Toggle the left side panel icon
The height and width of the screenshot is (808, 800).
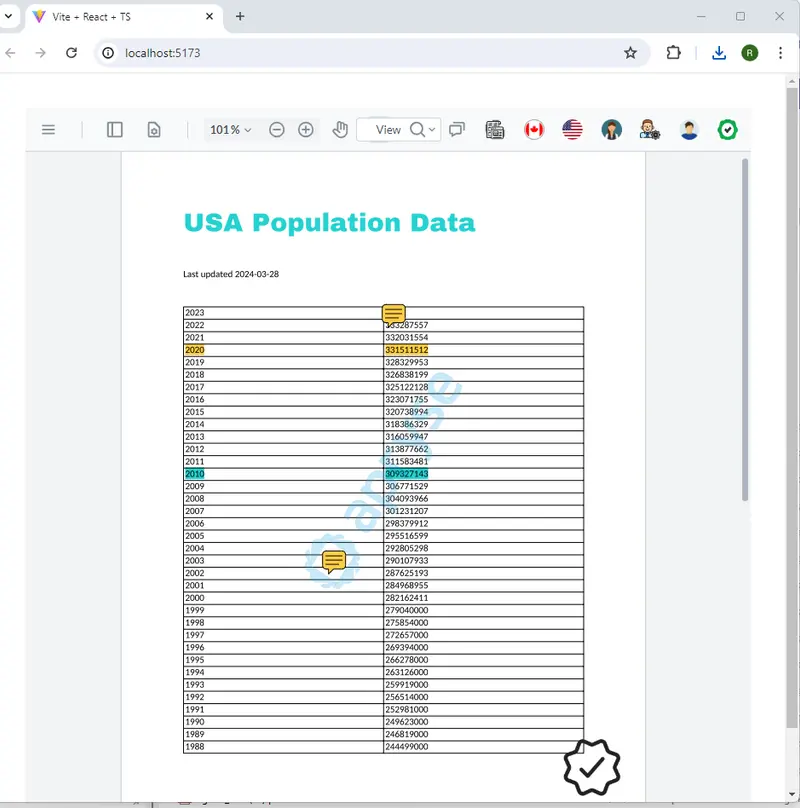[x=114, y=129]
